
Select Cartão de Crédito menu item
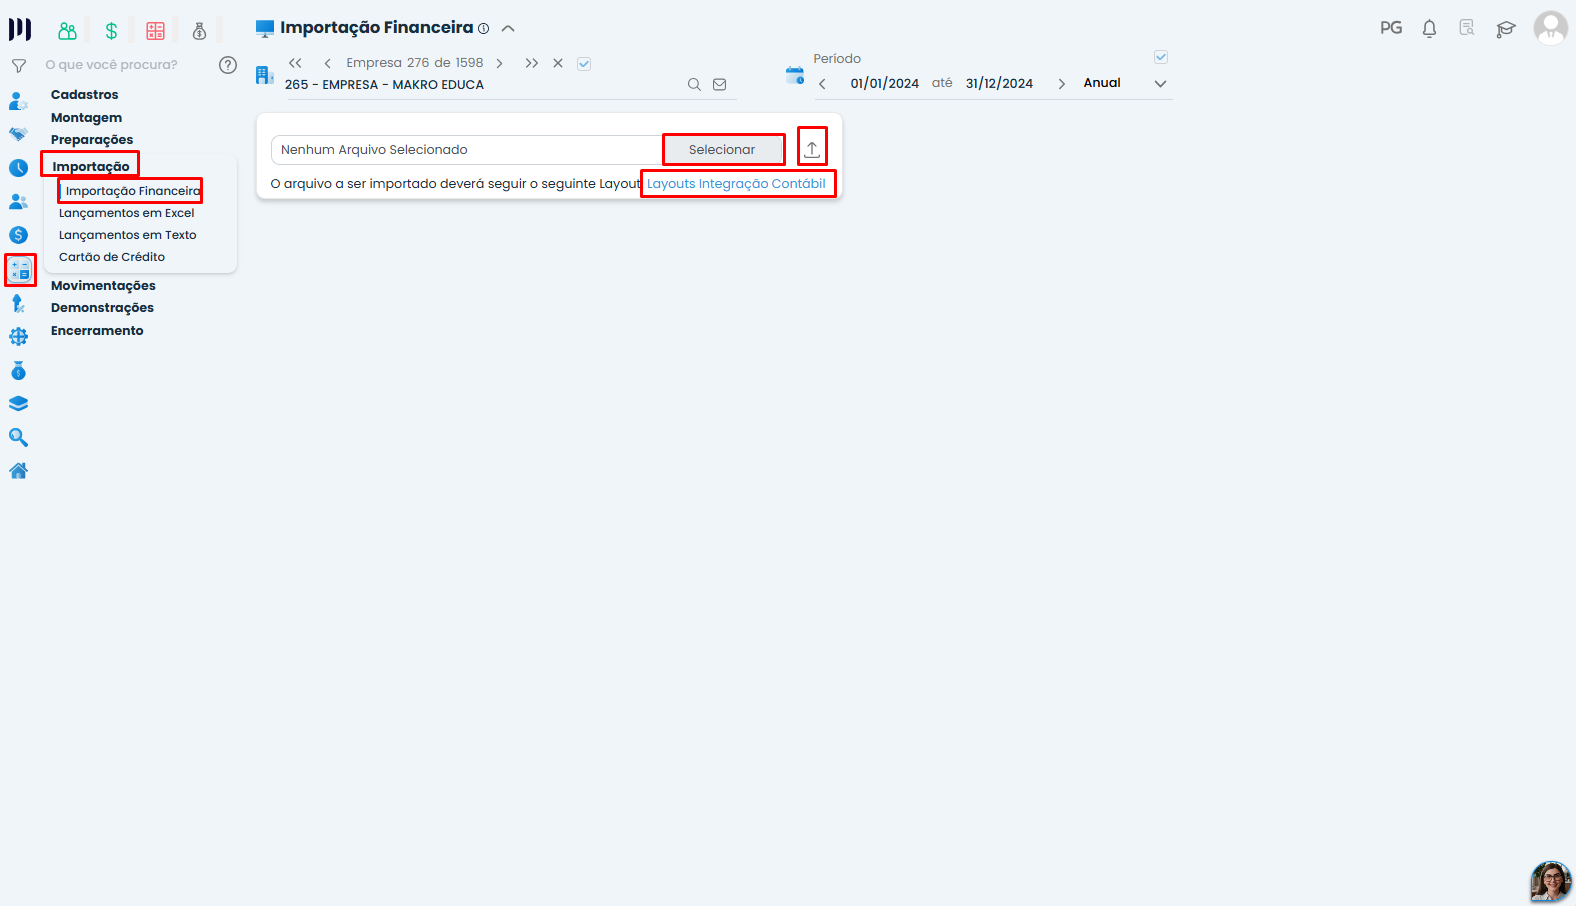(112, 257)
